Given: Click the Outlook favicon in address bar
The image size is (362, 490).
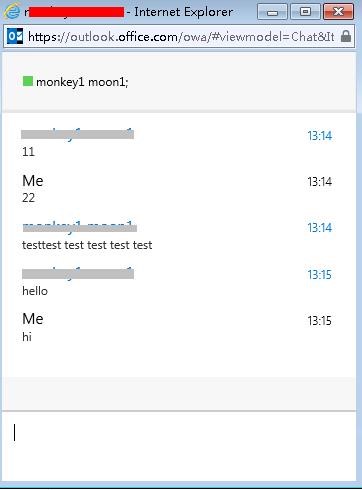Looking at the screenshot, I should coord(15,36).
